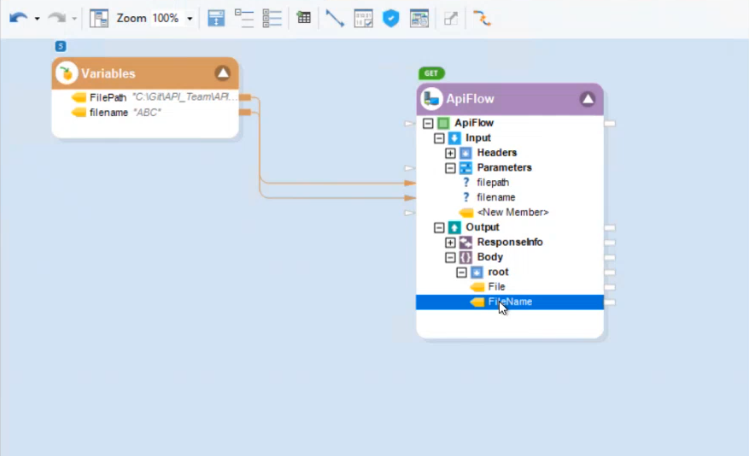749x456 pixels.
Task: Click the Input node blue arrow icon
Action: pyautogui.click(x=454, y=138)
